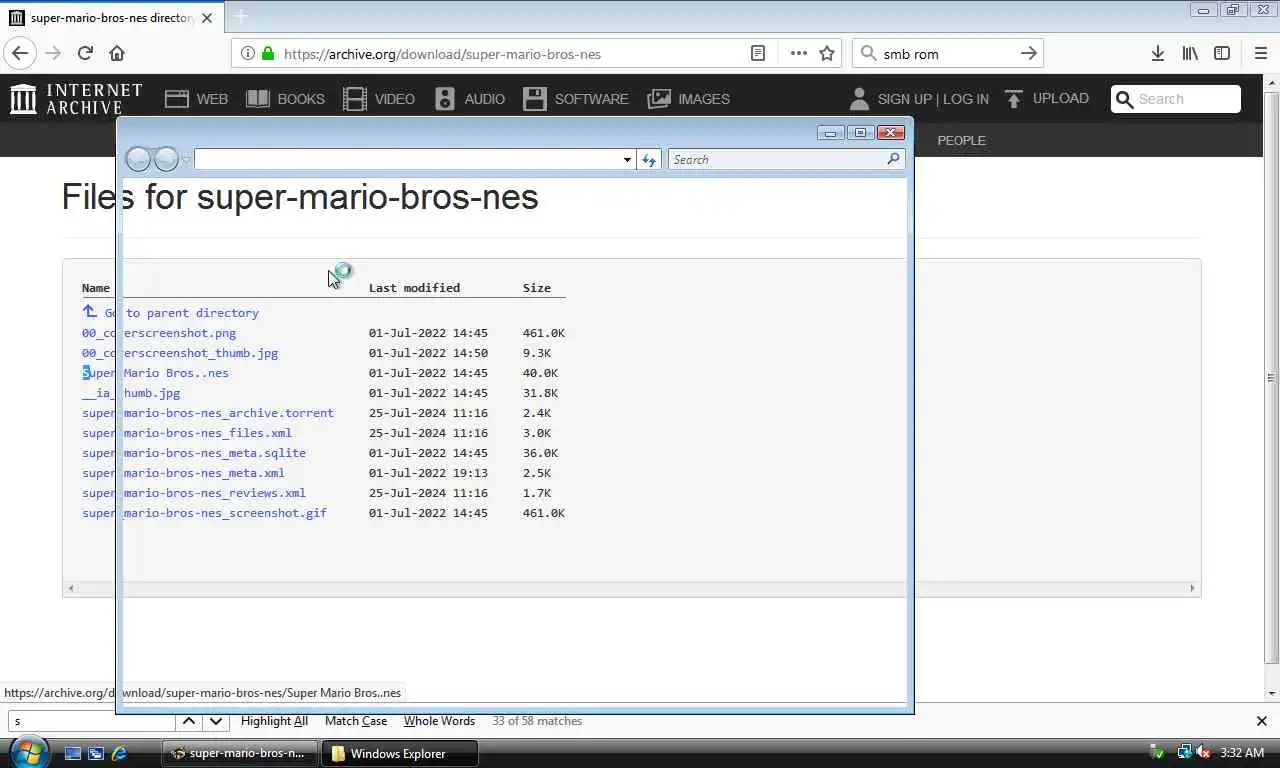Viewport: 1280px width, 768px height.
Task: Open Firefox downloads panel
Action: click(1157, 54)
